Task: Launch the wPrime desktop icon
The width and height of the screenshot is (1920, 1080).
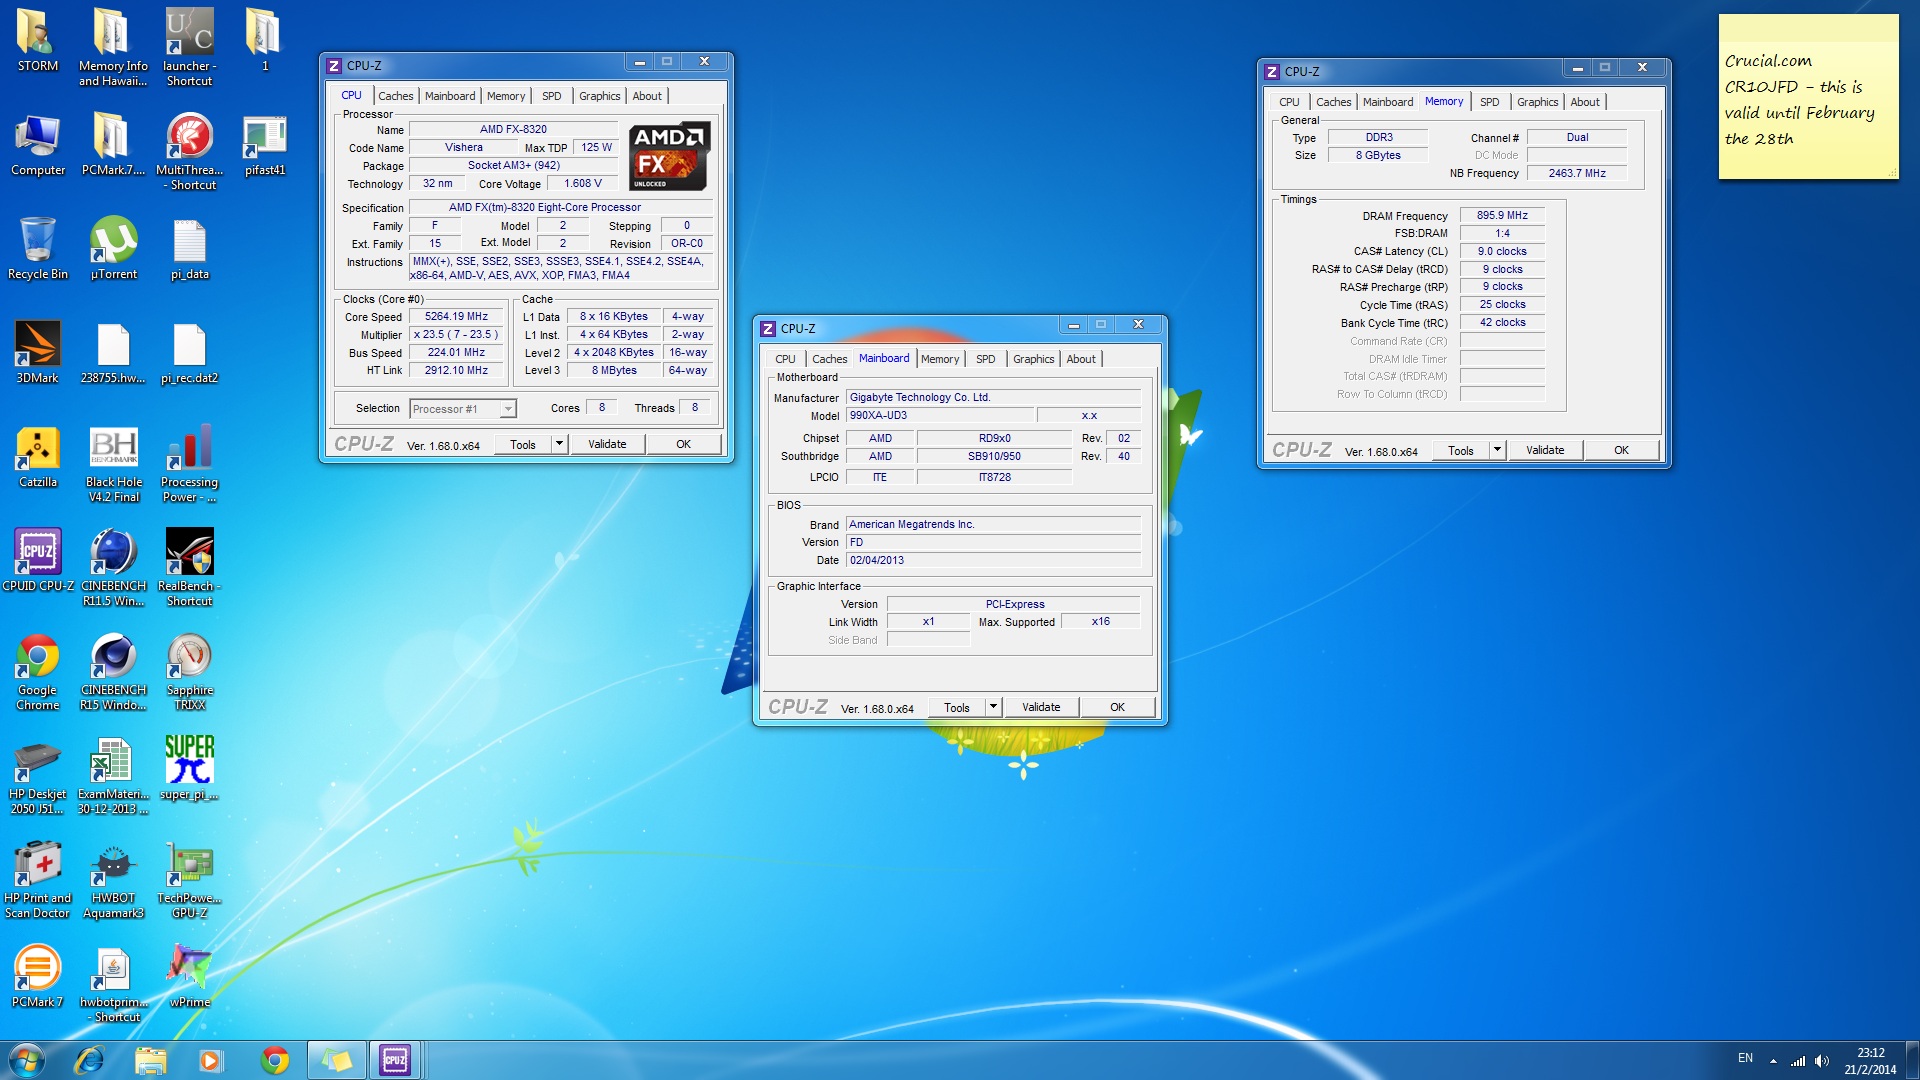Action: 189,977
